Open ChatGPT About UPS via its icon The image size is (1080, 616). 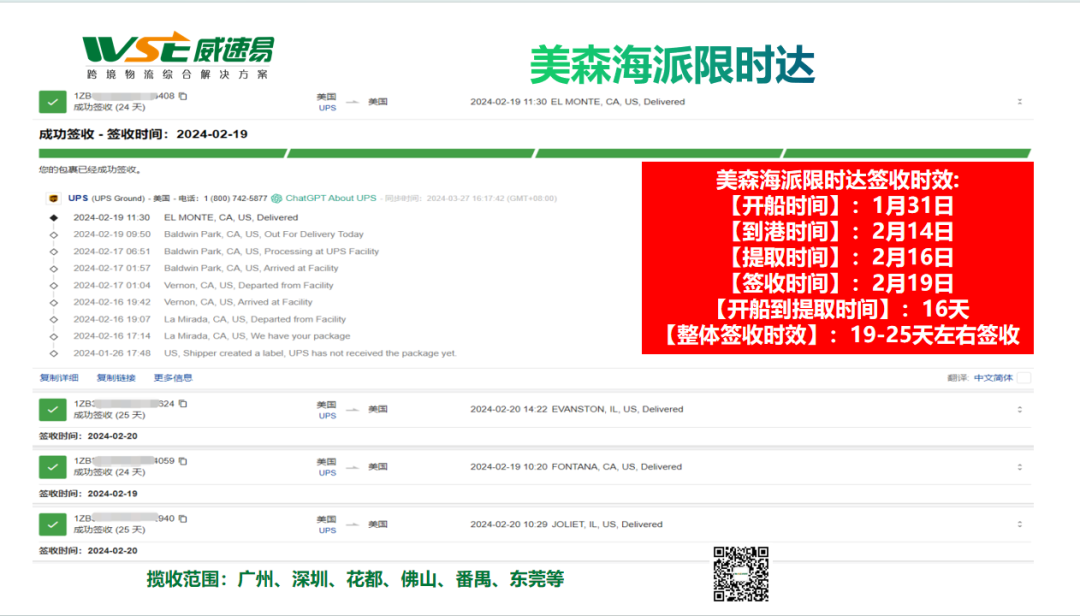pos(277,197)
